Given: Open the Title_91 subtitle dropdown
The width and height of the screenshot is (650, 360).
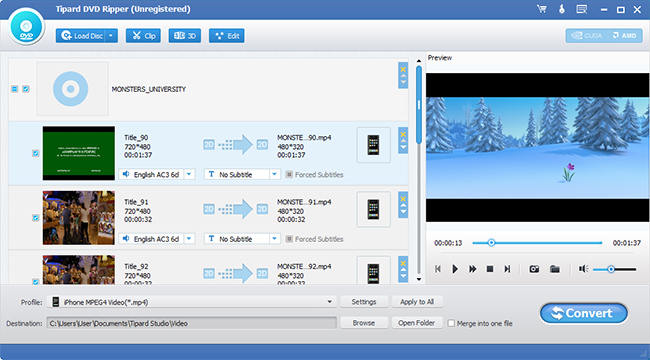Looking at the screenshot, I should 274,239.
